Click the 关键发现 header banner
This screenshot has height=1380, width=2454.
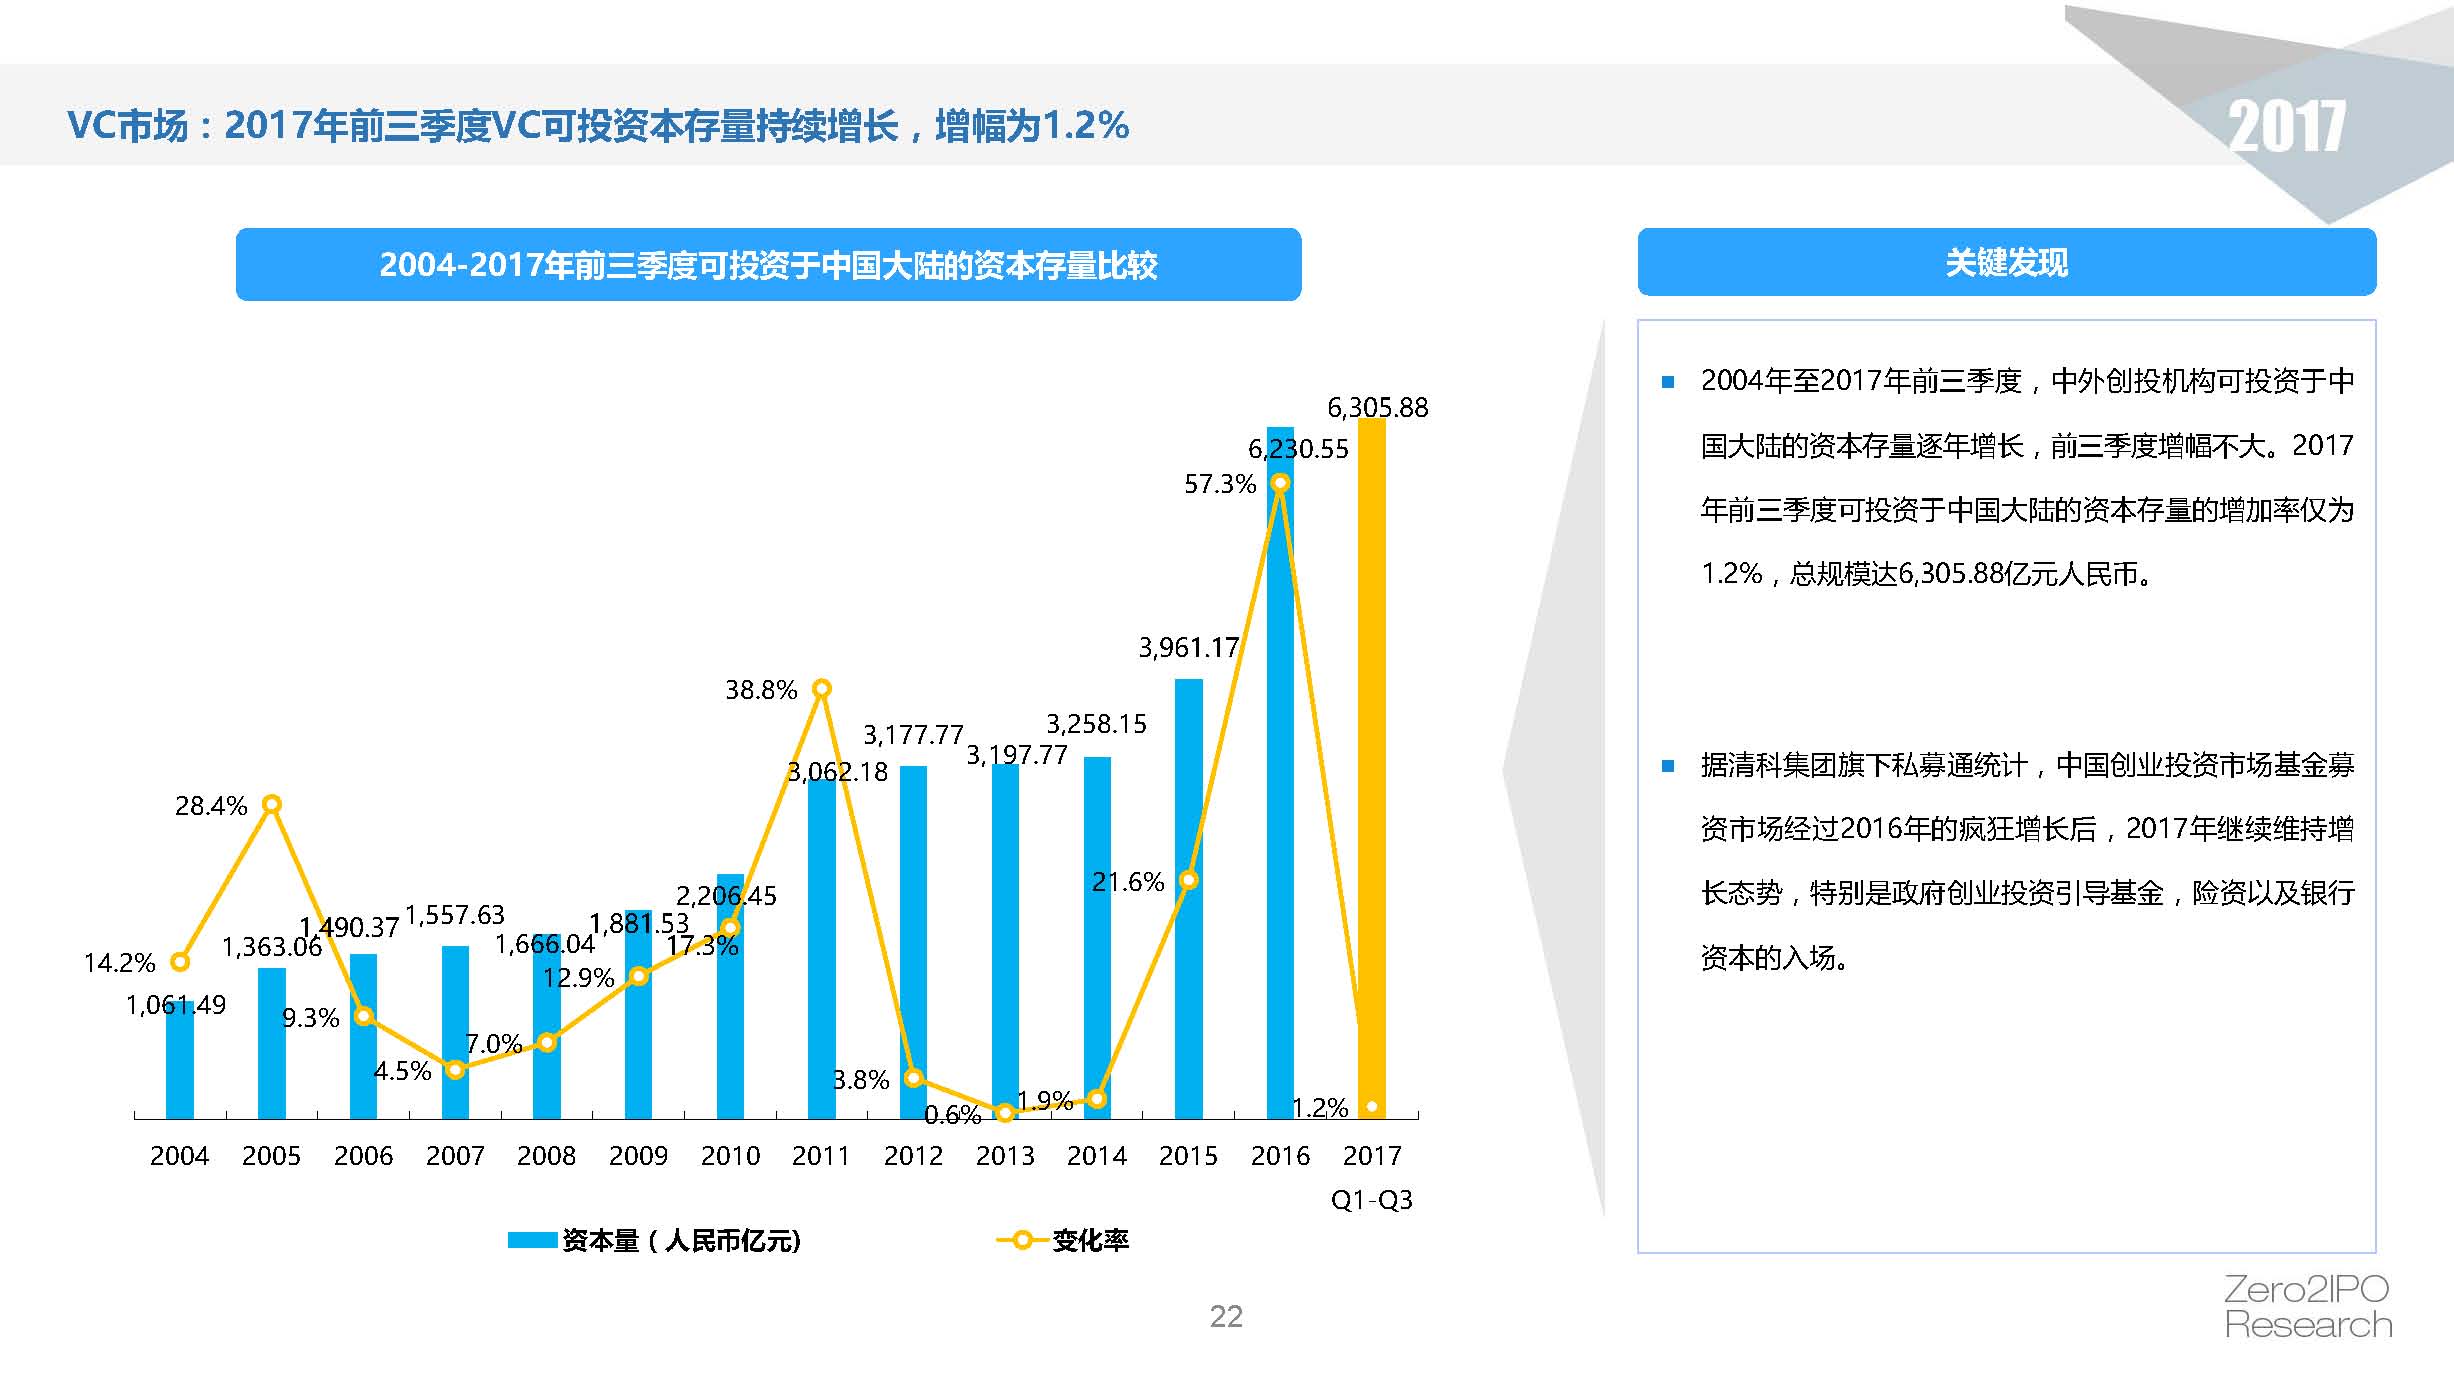click(x=2006, y=262)
